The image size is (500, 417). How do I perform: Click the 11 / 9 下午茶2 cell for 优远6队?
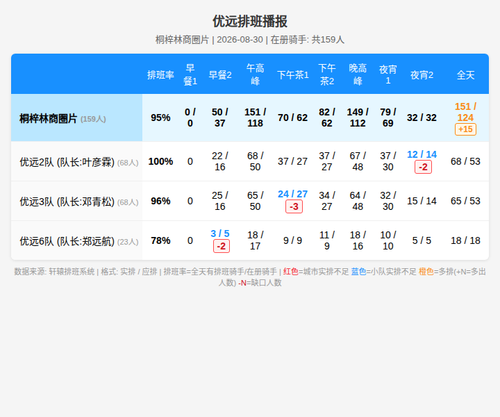[x=327, y=241]
